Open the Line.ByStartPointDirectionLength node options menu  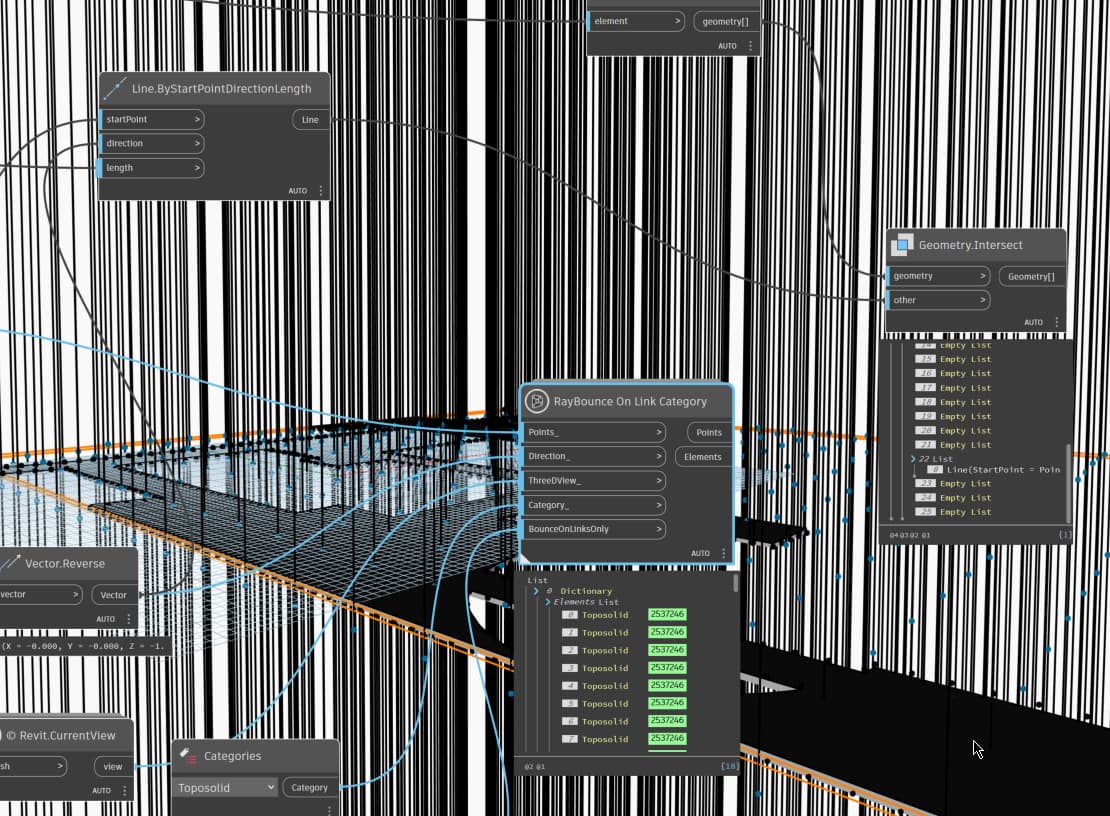321,190
